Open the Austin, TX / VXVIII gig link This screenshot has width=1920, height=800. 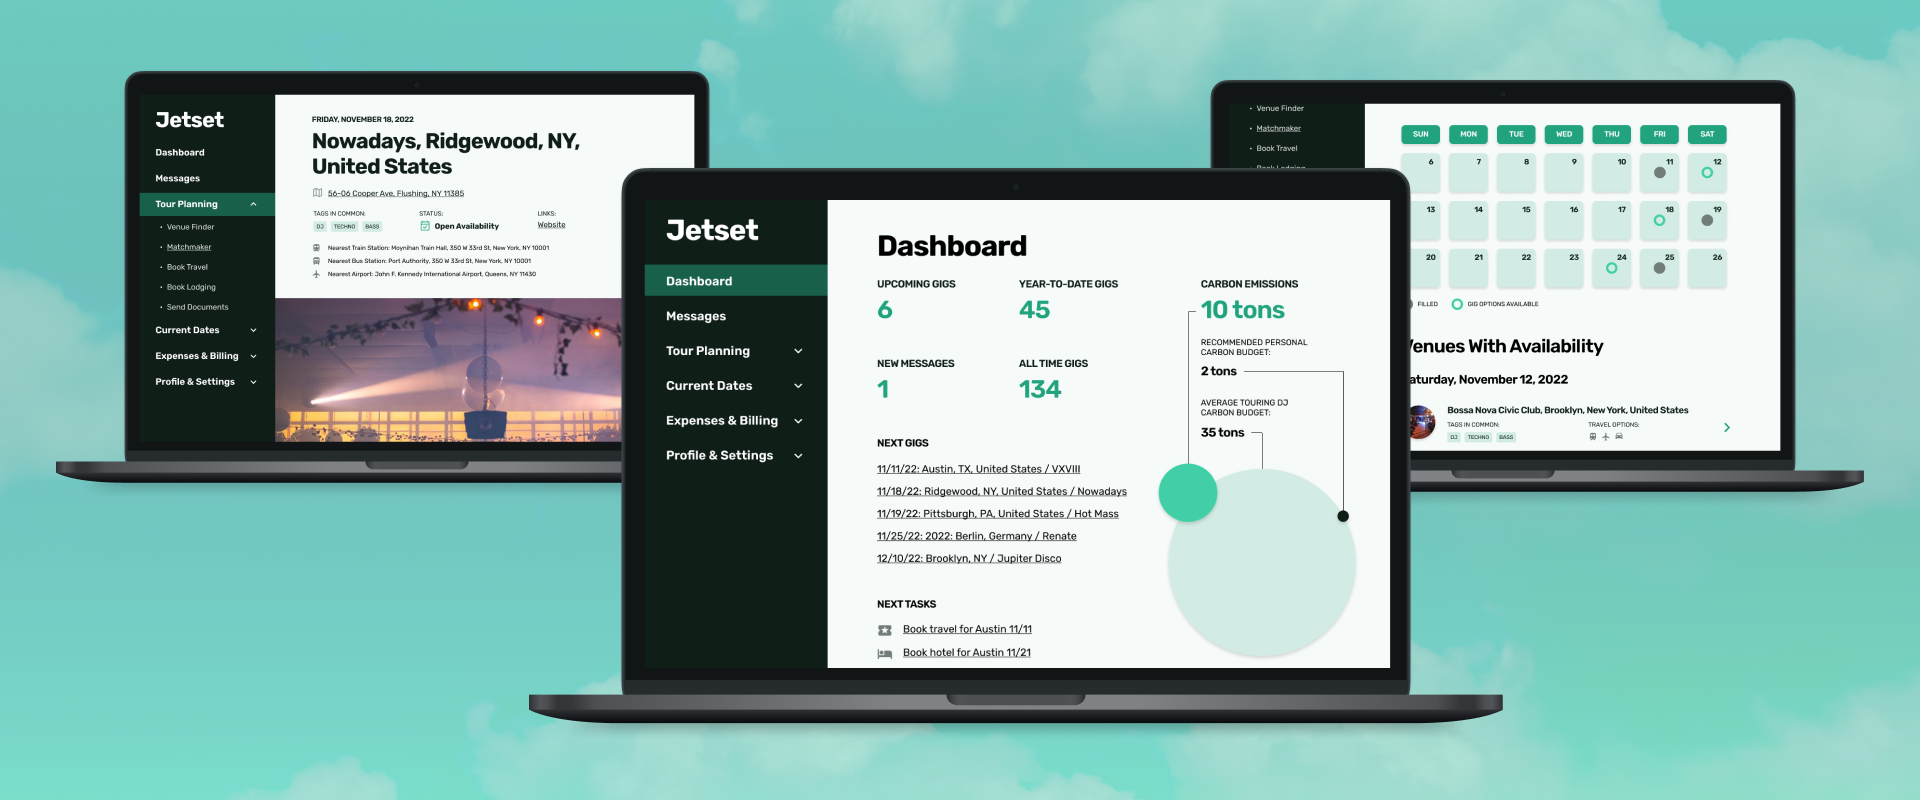pos(978,469)
